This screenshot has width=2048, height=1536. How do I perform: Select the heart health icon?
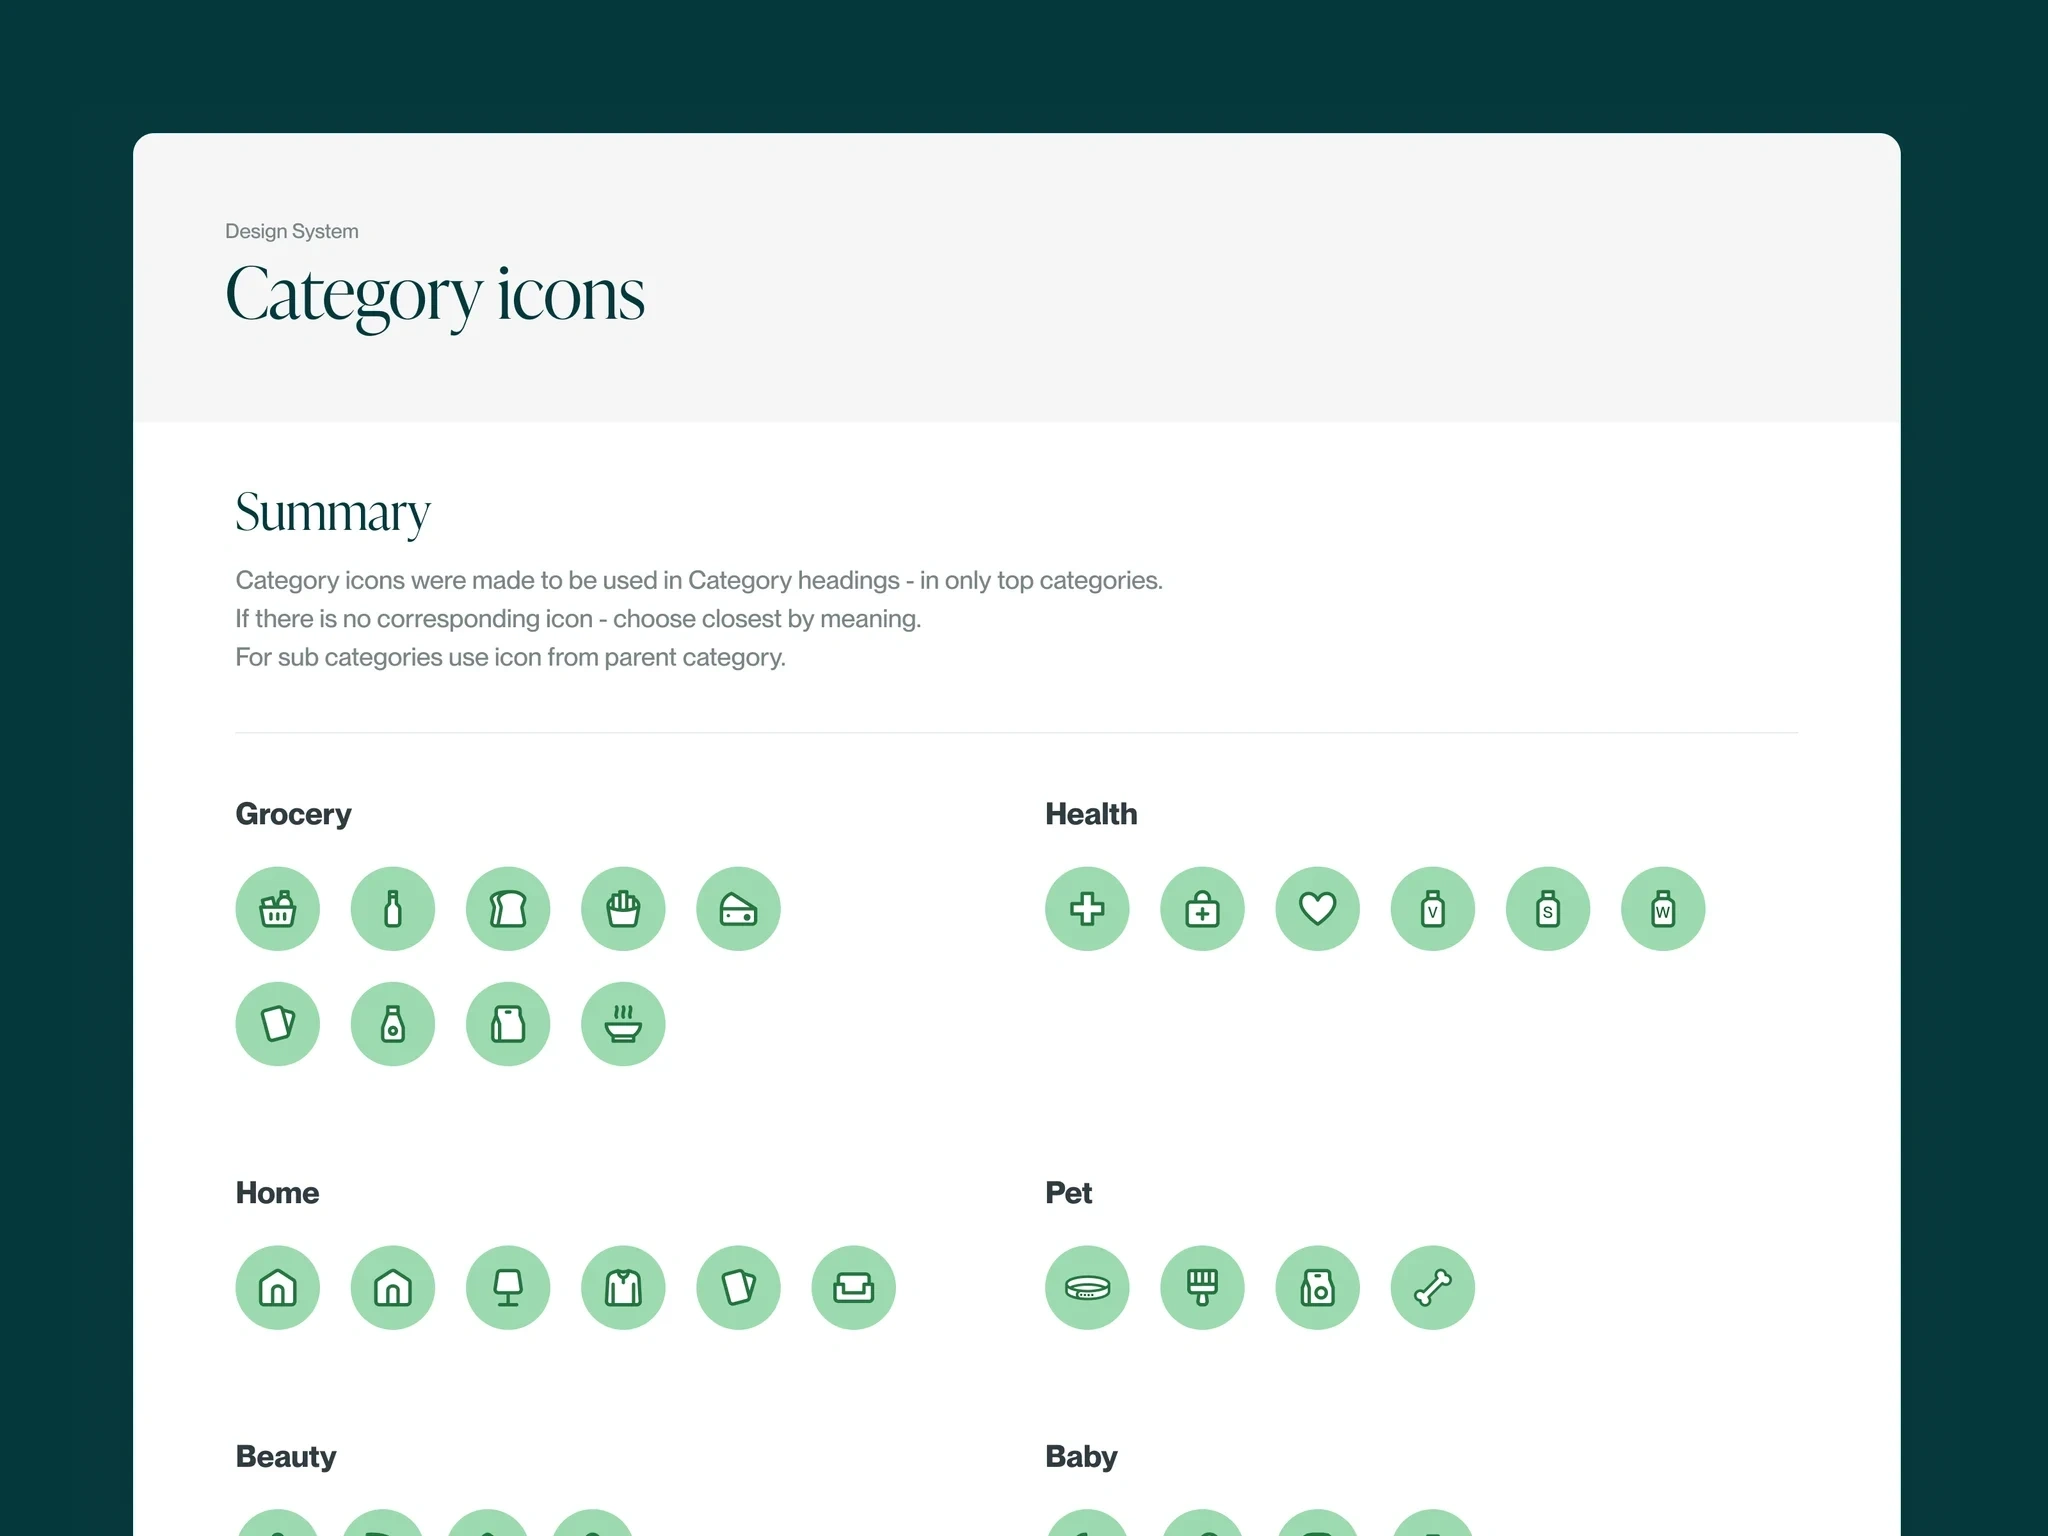(x=1317, y=907)
